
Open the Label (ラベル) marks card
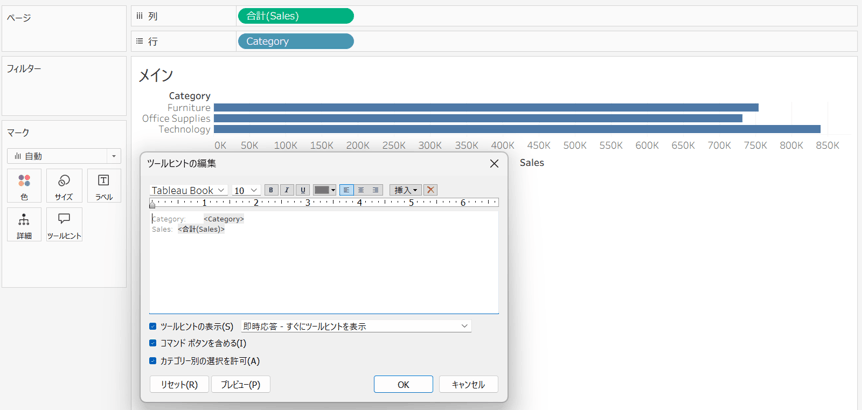tap(103, 186)
